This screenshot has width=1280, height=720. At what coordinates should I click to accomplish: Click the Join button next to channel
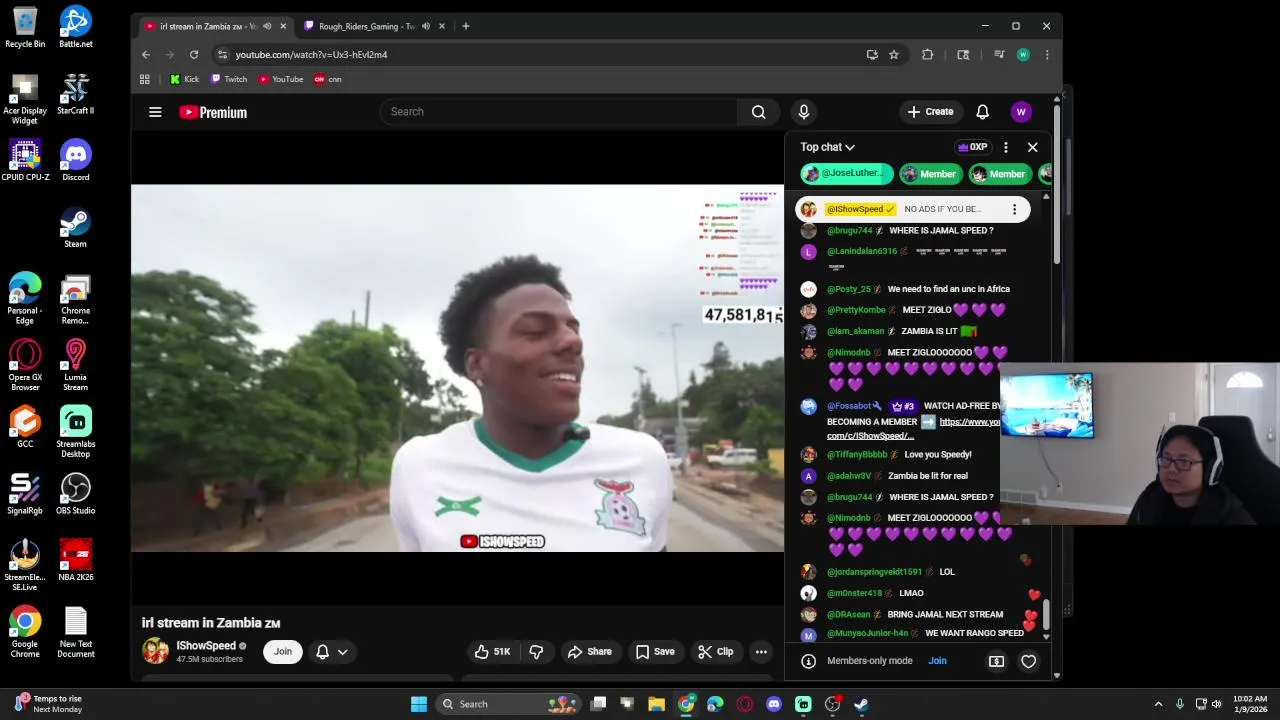click(x=283, y=652)
